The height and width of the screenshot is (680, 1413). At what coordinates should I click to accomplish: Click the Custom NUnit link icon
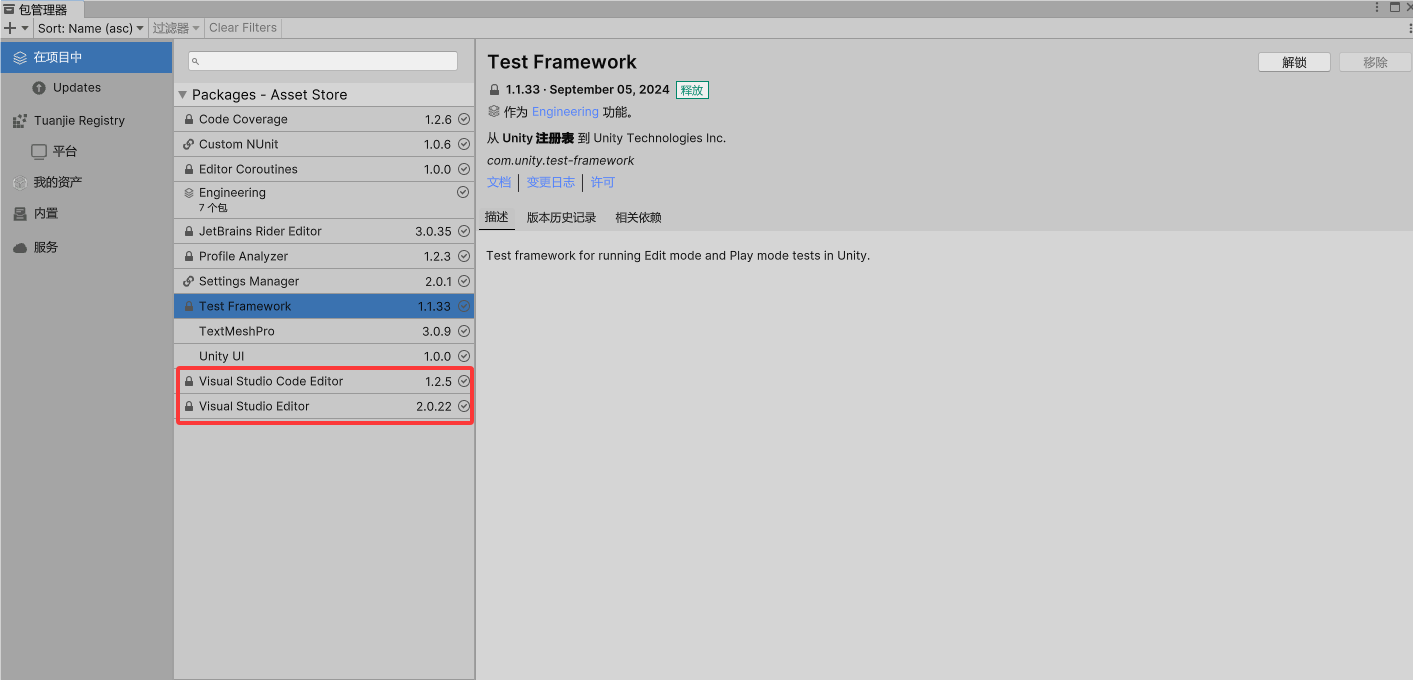click(189, 144)
